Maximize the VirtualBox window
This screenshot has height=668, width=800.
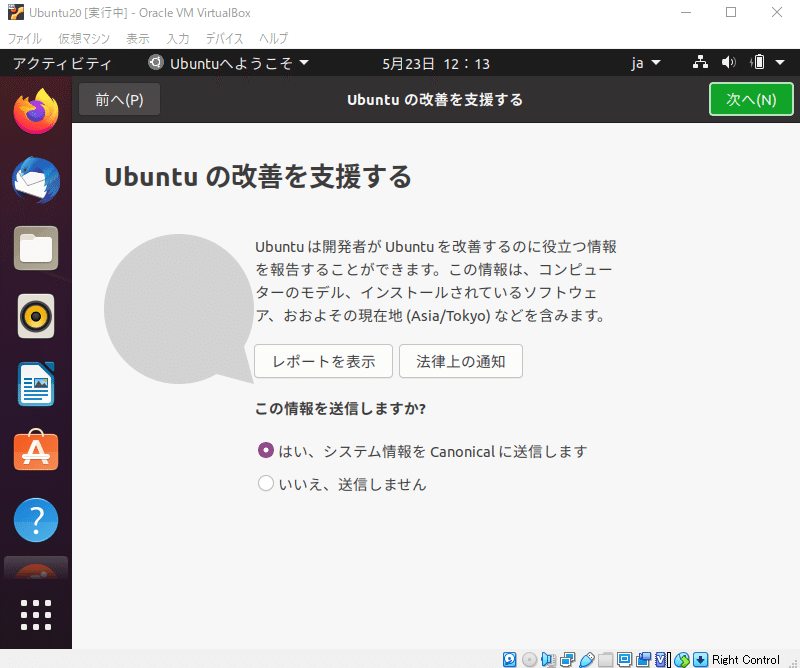pyautogui.click(x=731, y=12)
